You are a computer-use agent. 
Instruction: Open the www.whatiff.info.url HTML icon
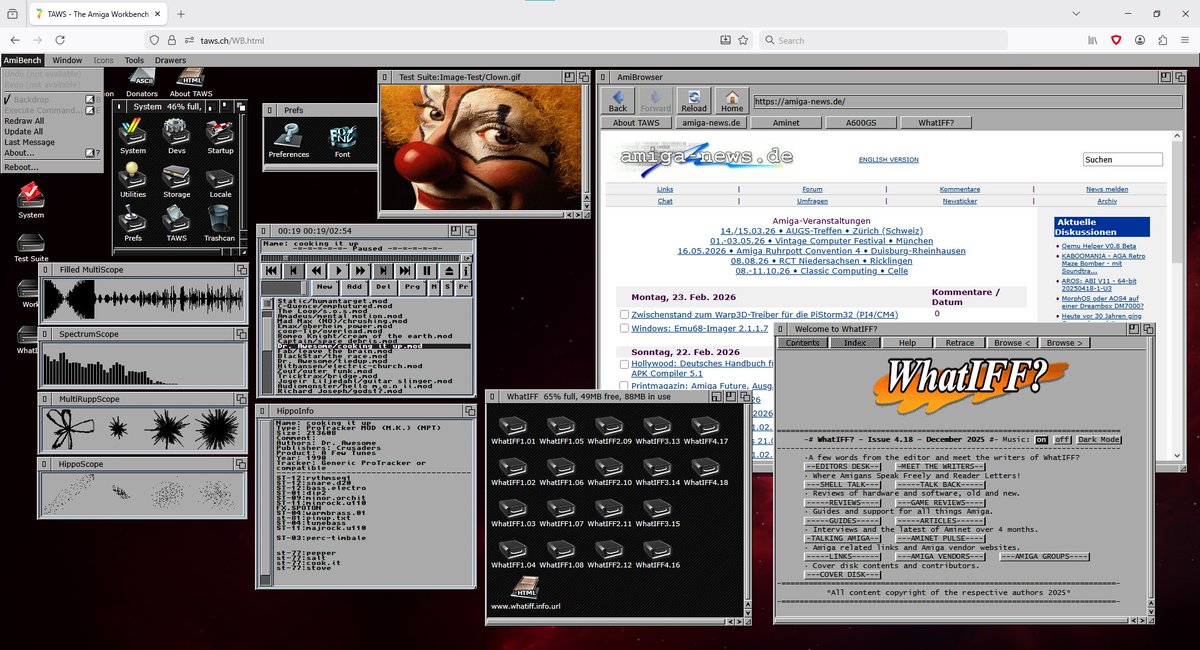point(524,594)
